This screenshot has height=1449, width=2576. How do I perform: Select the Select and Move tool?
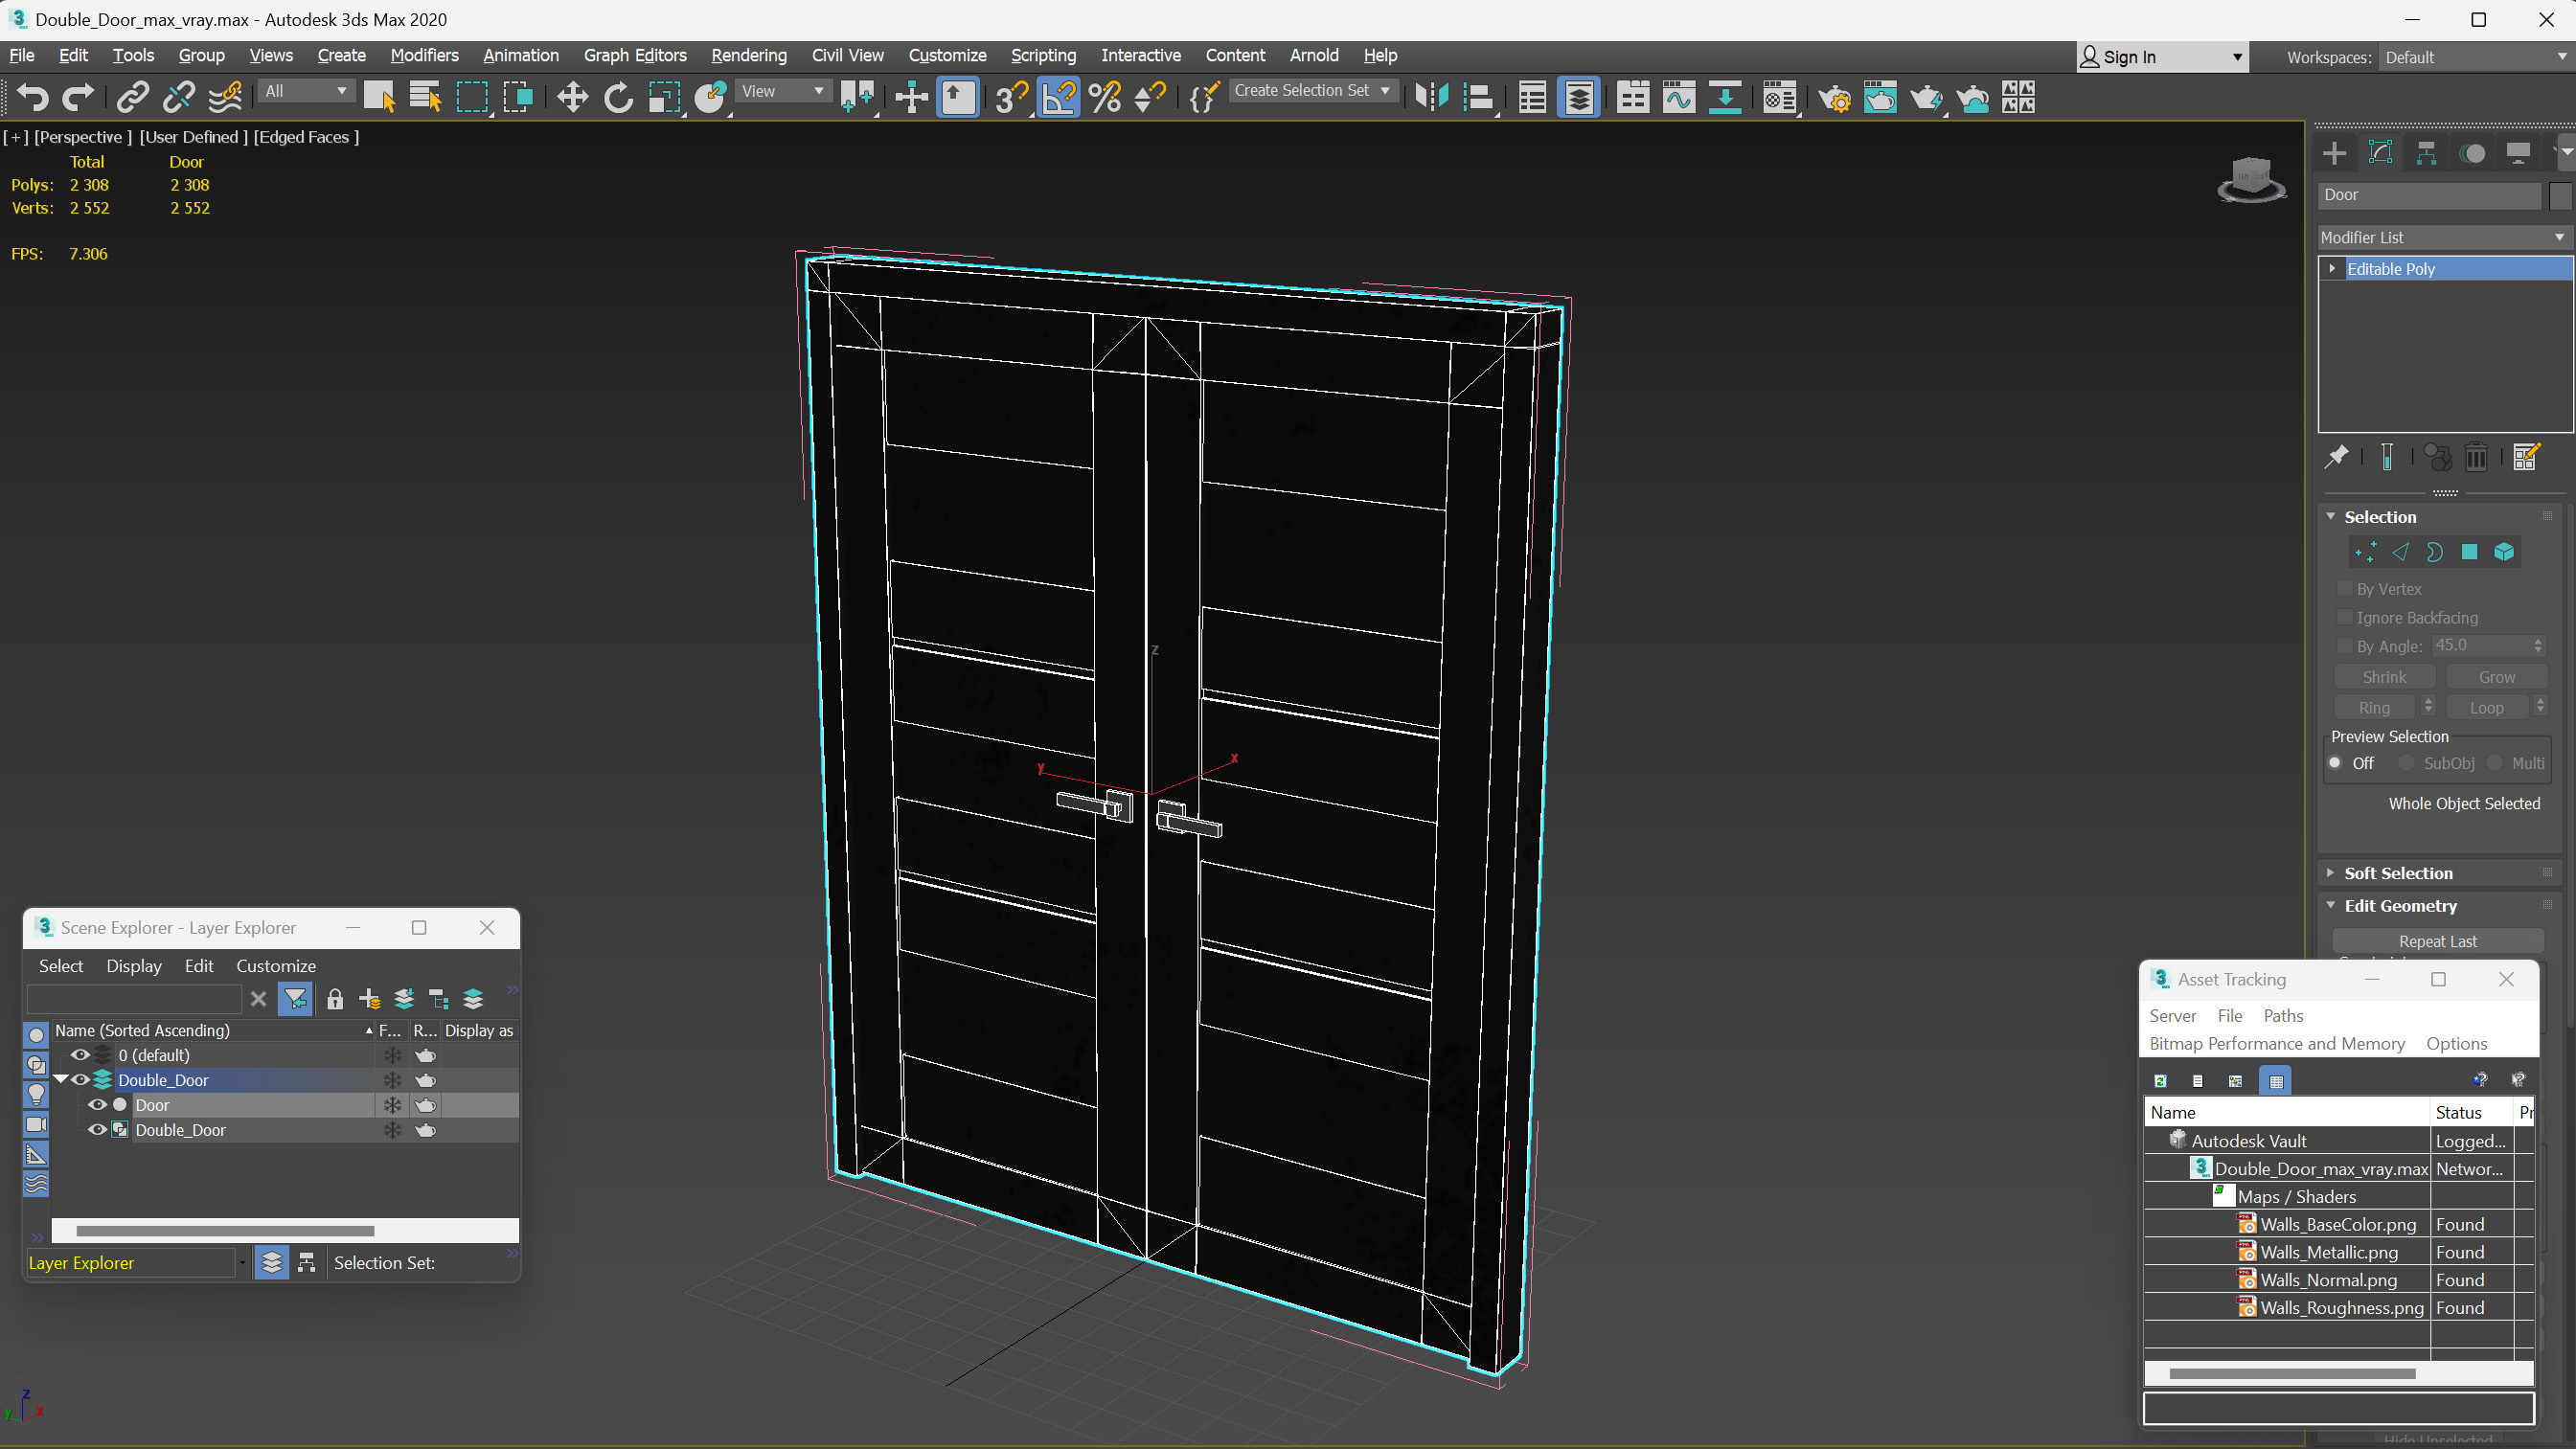click(x=572, y=97)
